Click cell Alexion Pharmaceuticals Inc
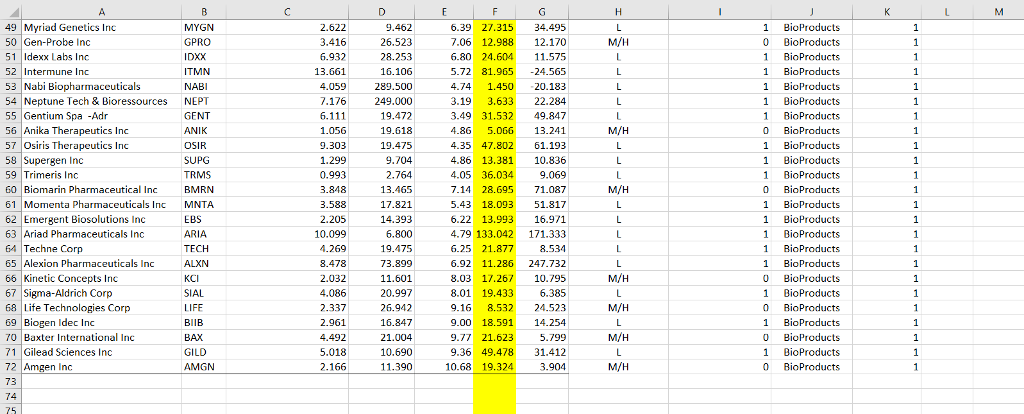Image resolution: width=1024 pixels, height=414 pixels. 102,263
